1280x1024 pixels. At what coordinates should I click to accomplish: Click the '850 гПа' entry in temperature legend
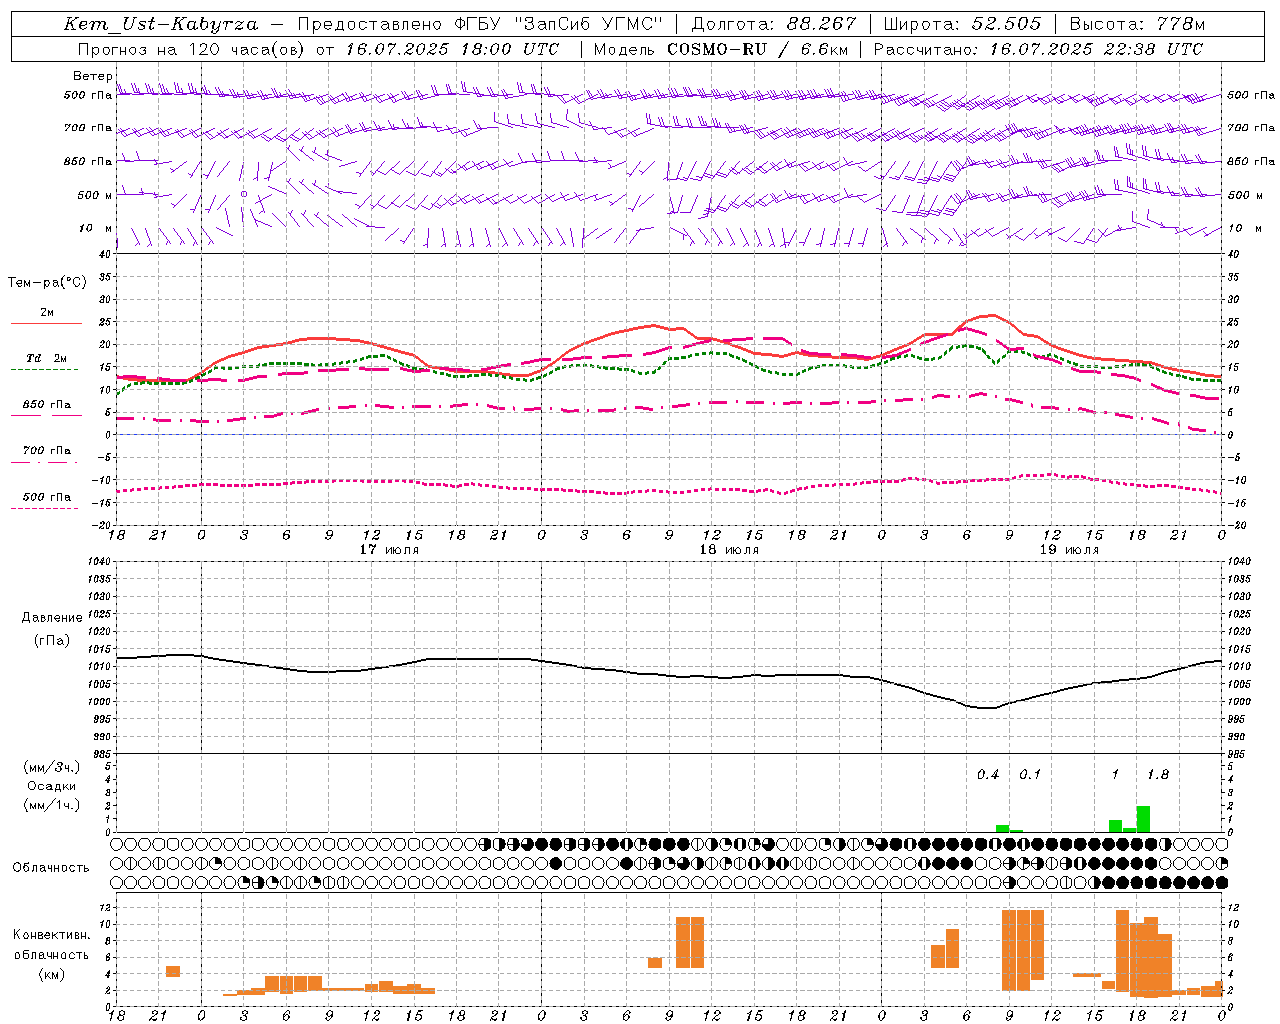tap(47, 405)
